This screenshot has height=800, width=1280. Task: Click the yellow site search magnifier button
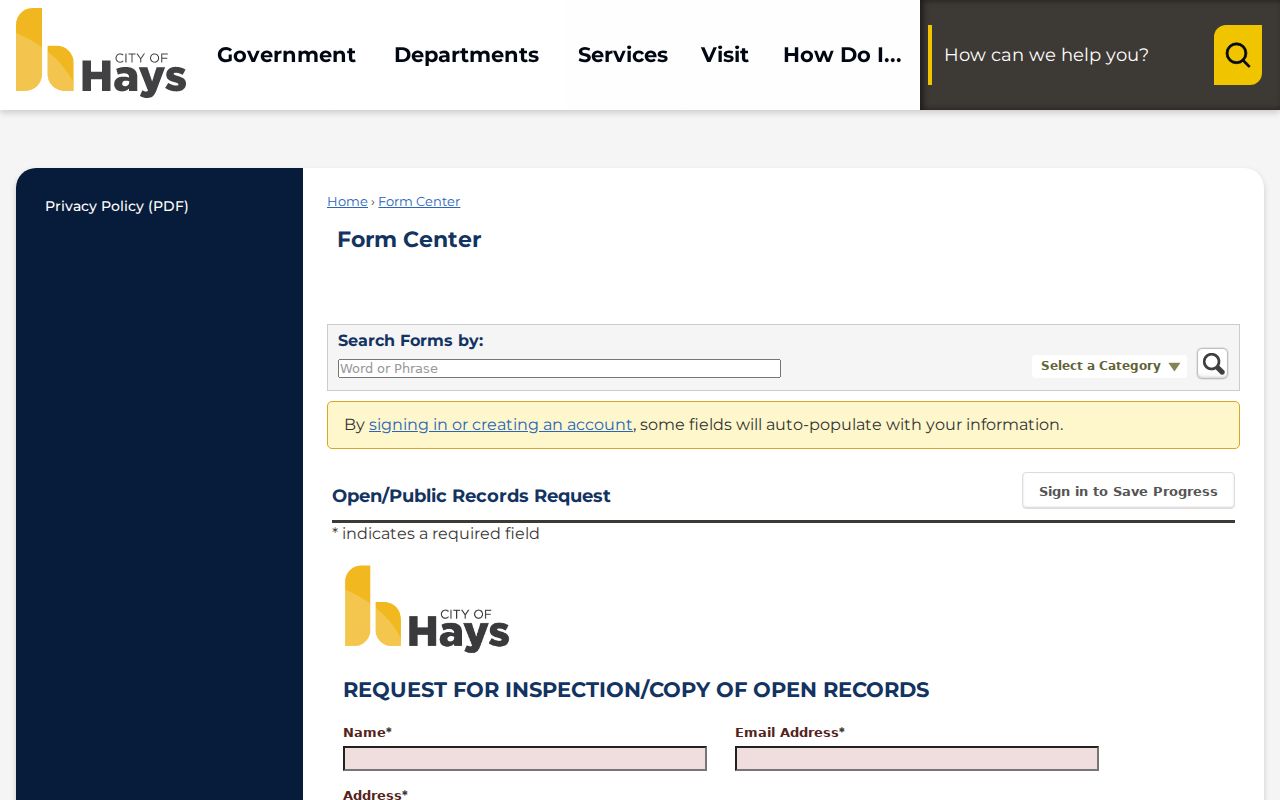pos(1237,55)
